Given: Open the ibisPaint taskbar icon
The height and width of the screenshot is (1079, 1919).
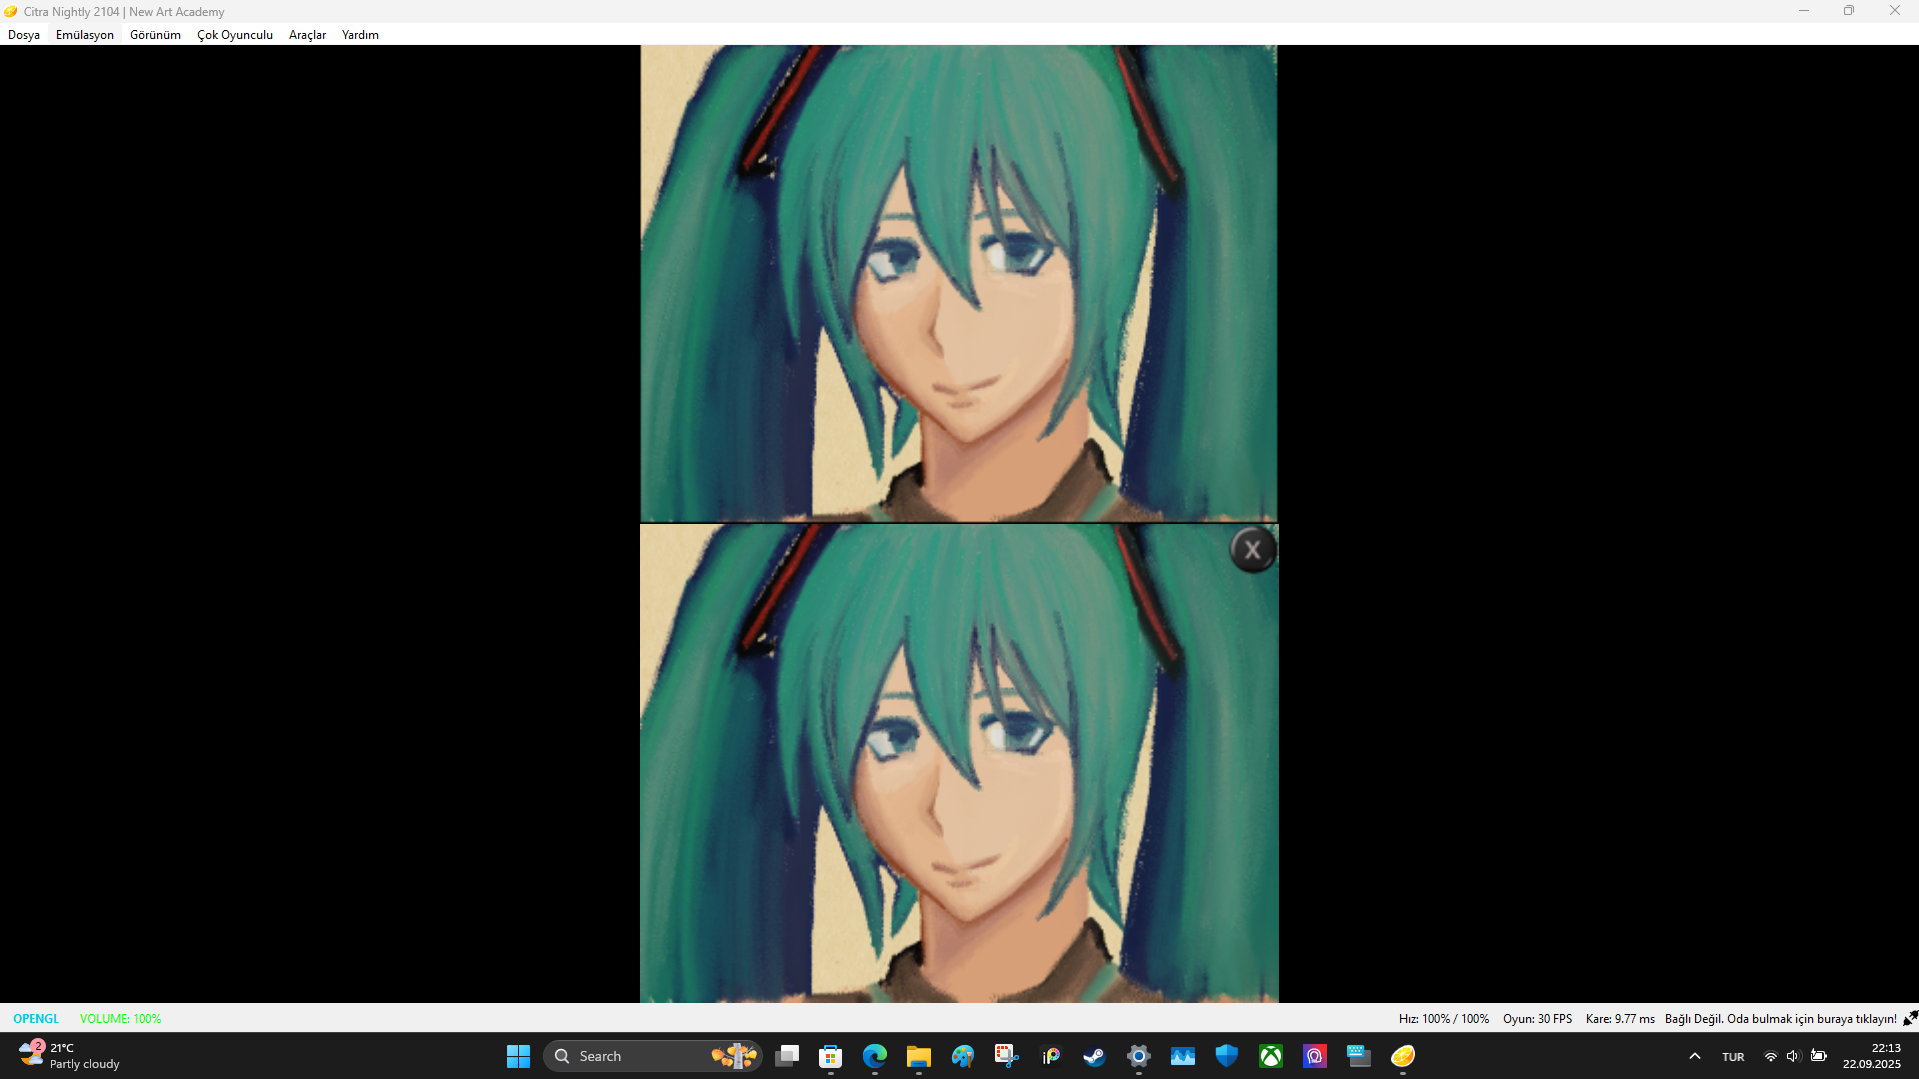Looking at the screenshot, I should [x=1051, y=1056].
